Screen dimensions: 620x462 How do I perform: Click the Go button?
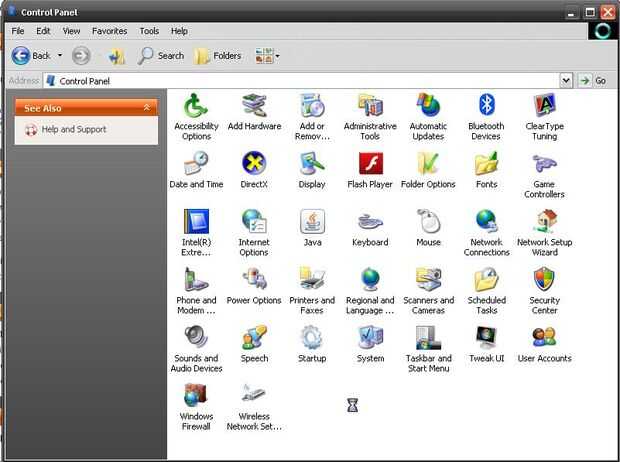click(x=592, y=81)
